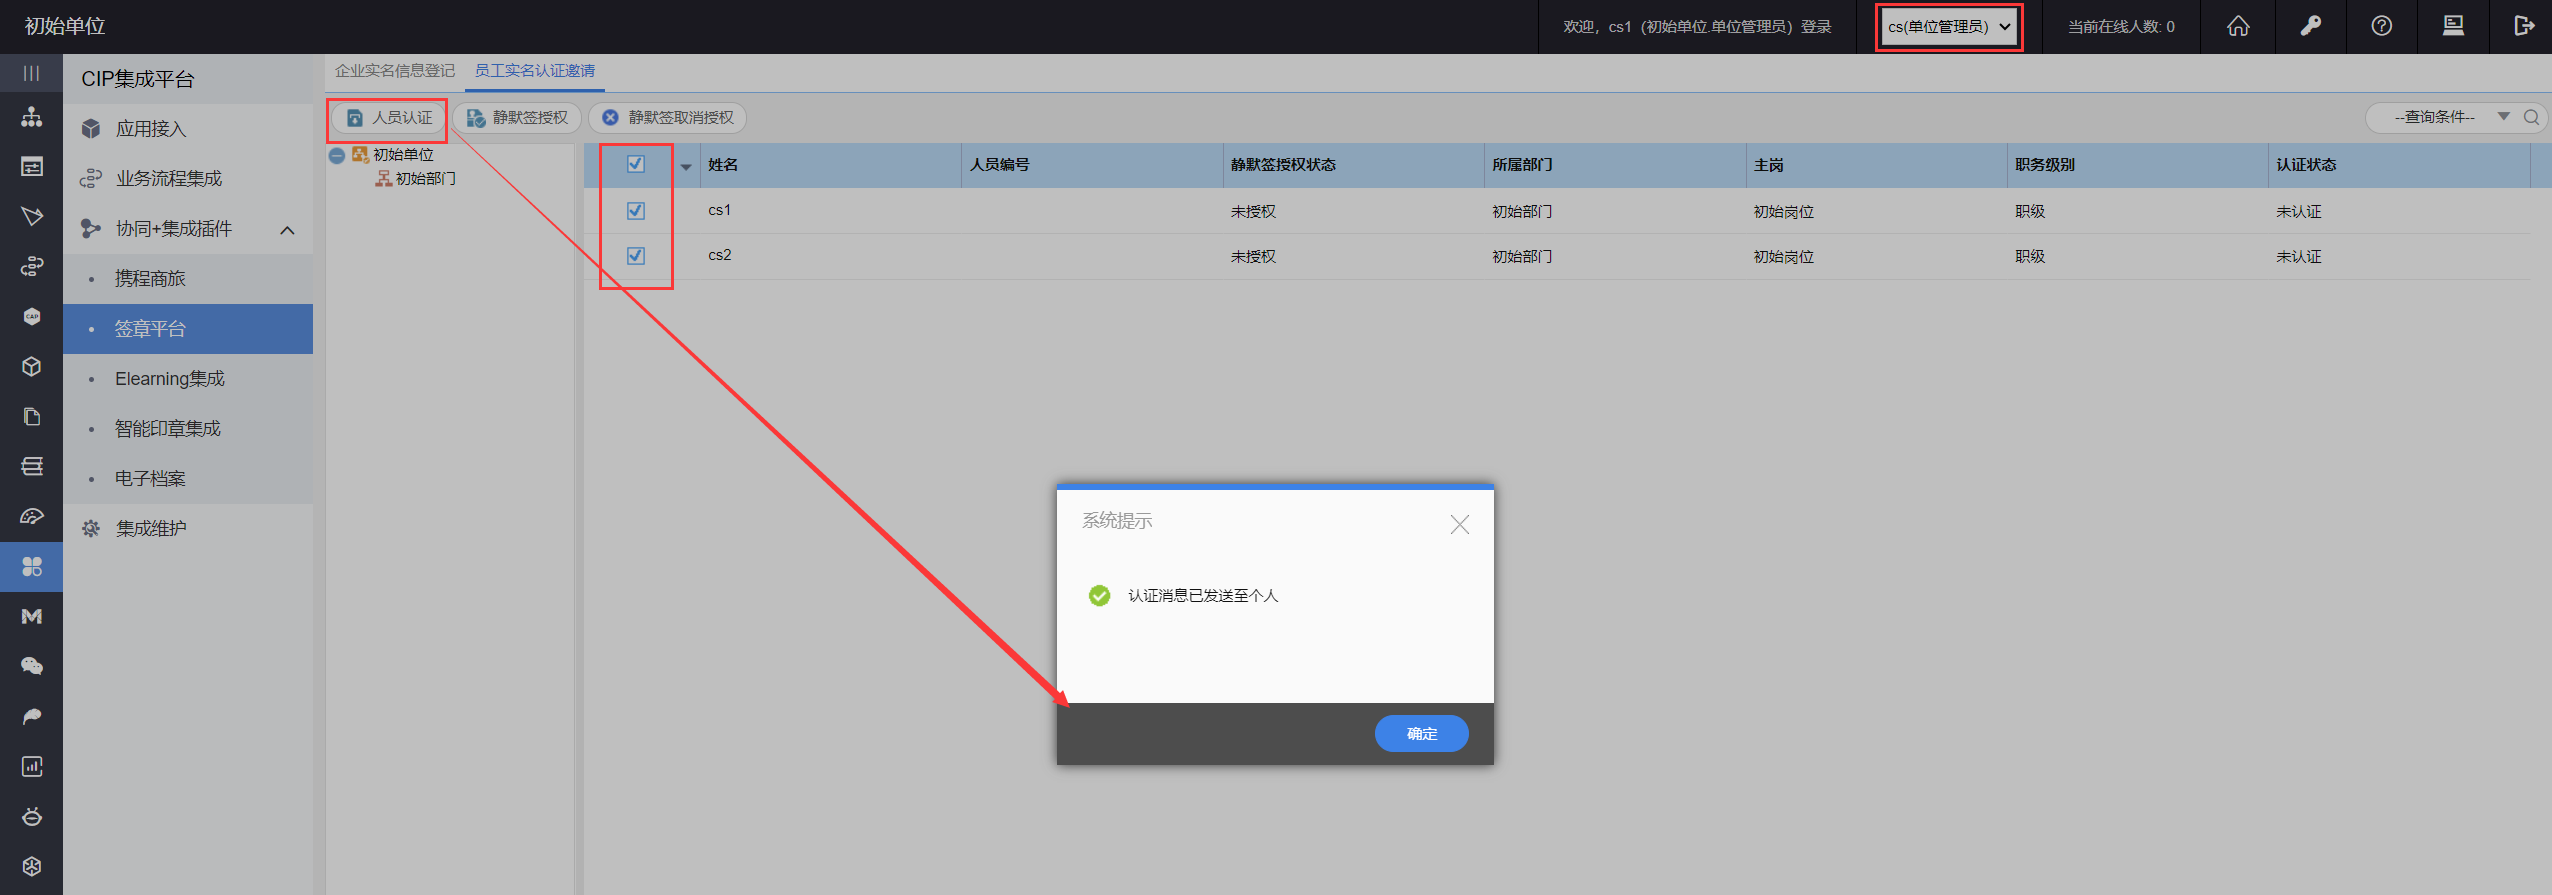Sort by the 静默签授权状态 column header
Screen dimensions: 2552x895
click(x=1283, y=165)
